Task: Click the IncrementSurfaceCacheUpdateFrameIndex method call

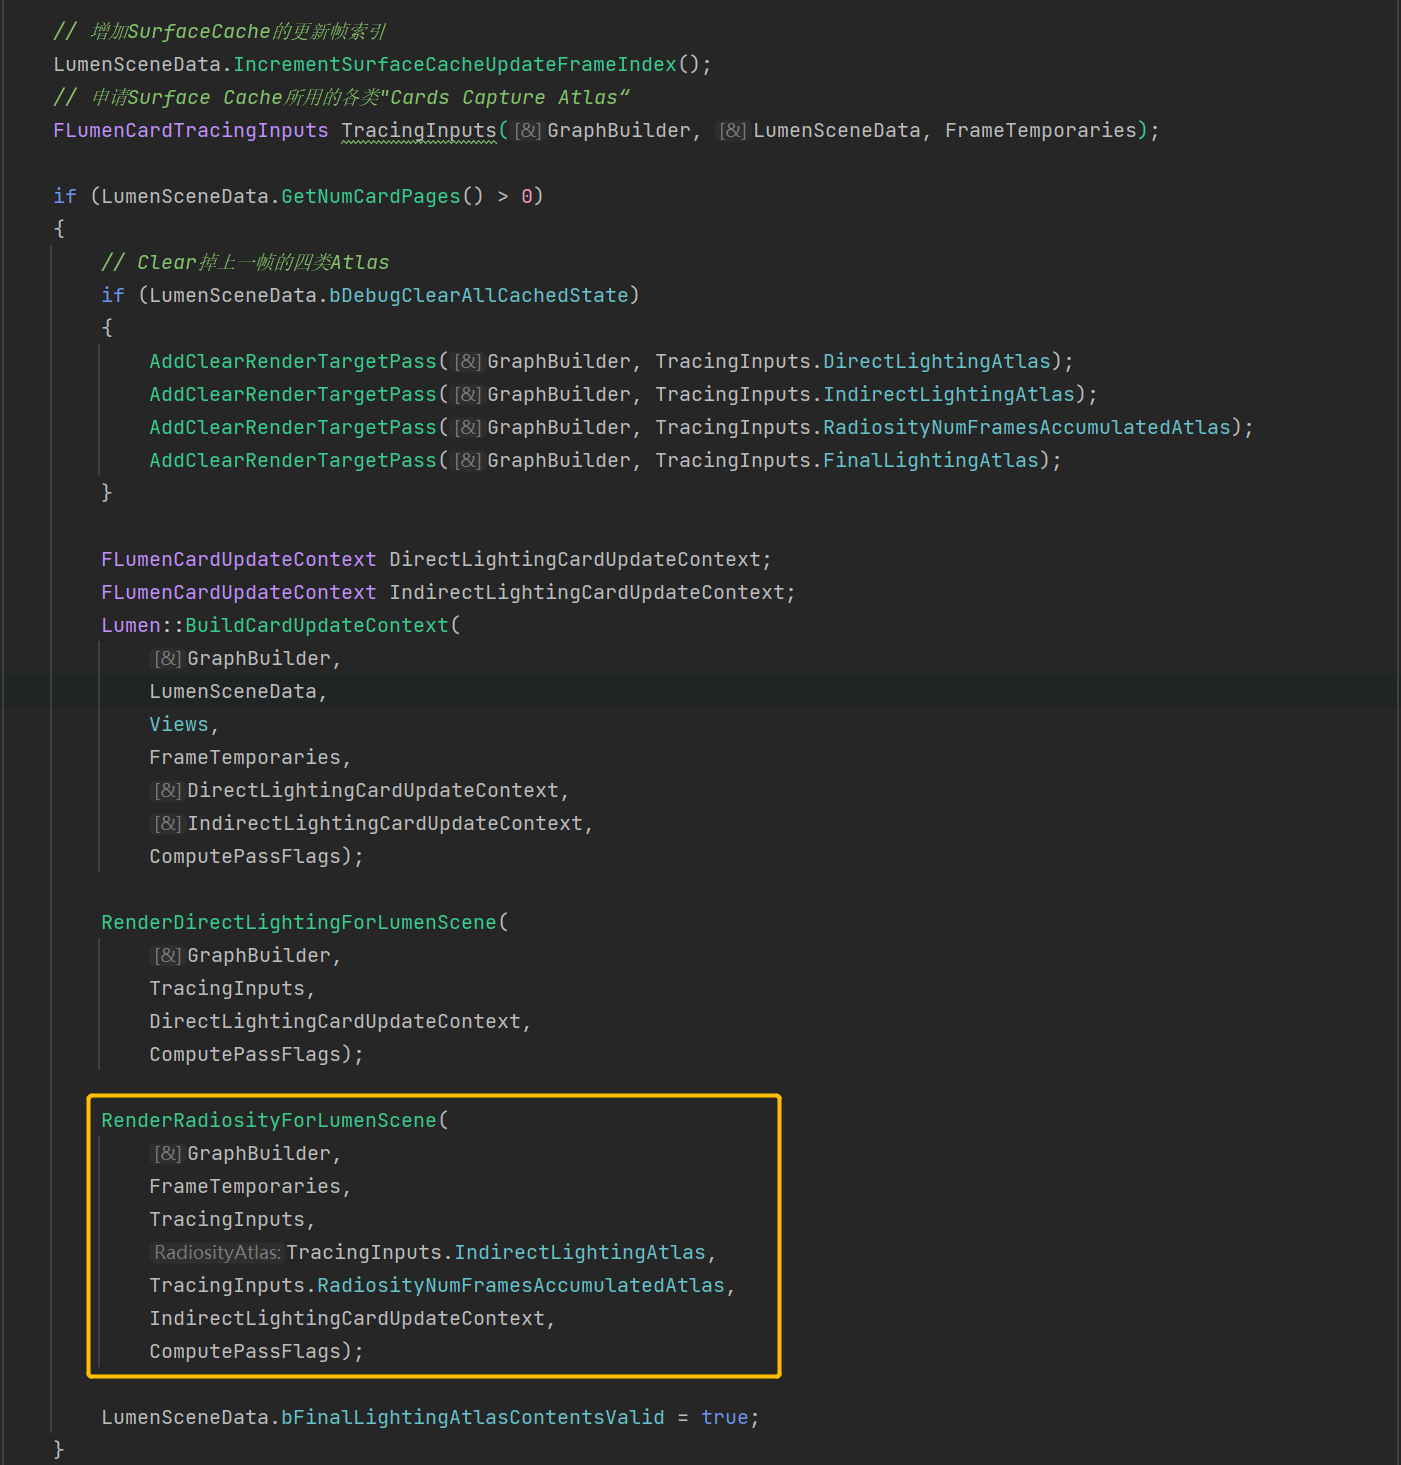Action: pyautogui.click(x=455, y=65)
